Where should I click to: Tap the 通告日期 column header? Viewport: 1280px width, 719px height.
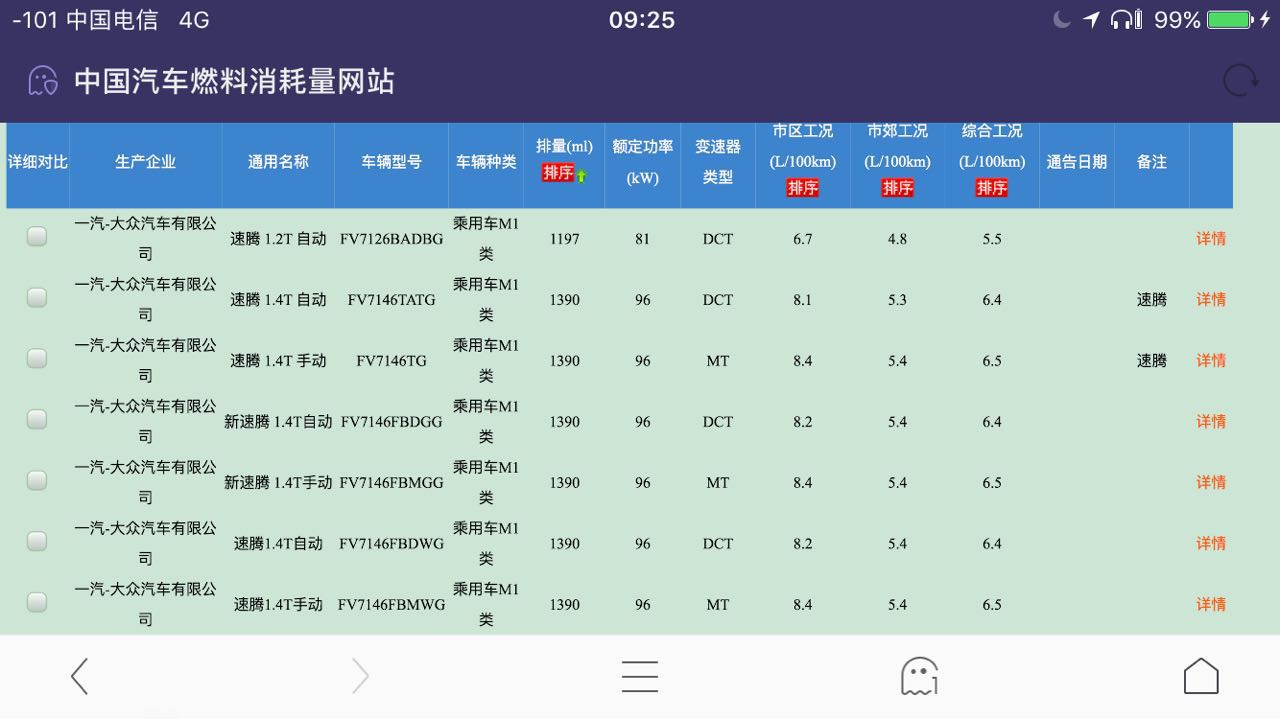tap(1077, 162)
